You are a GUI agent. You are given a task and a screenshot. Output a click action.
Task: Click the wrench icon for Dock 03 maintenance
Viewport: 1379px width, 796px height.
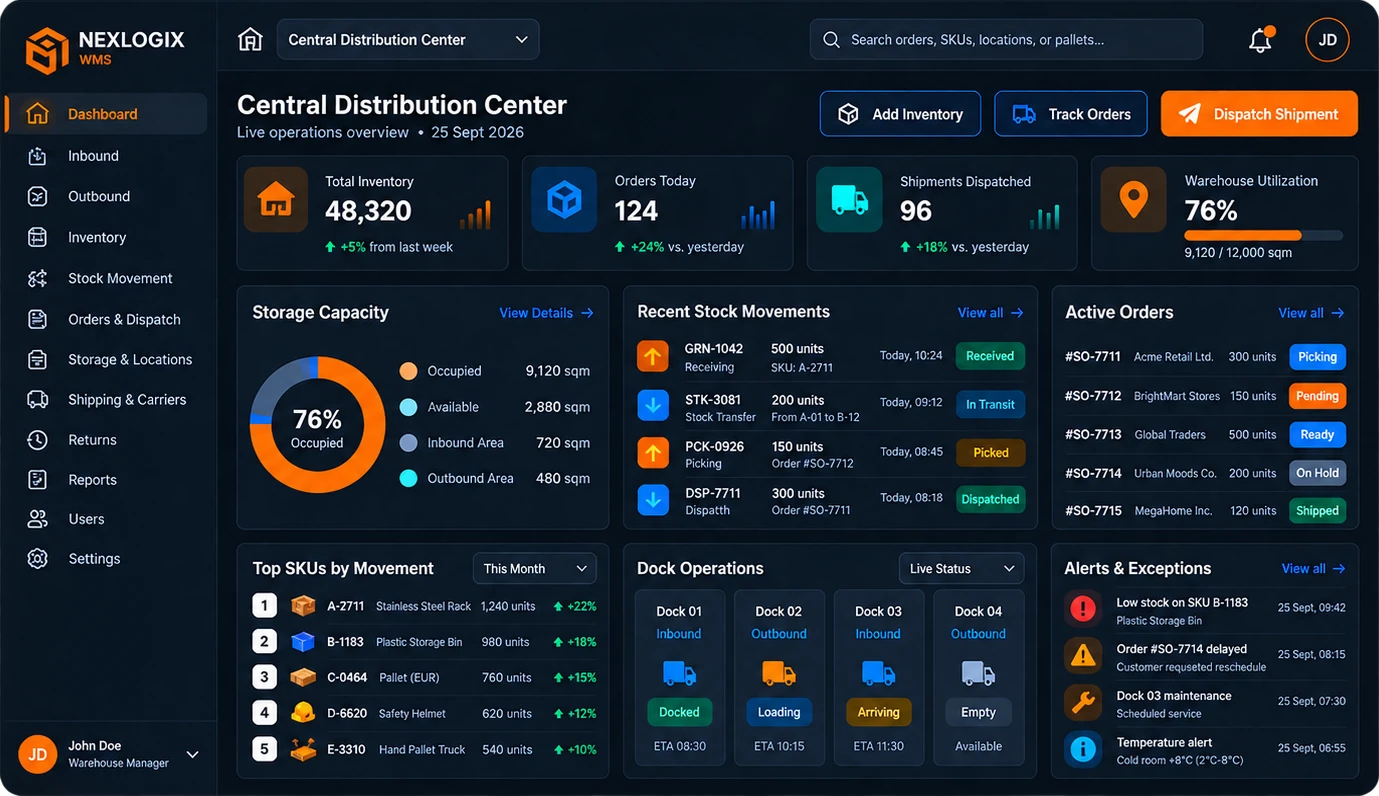[1083, 703]
